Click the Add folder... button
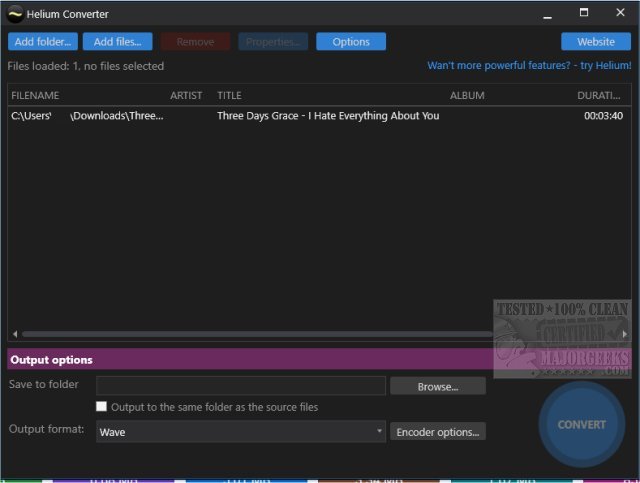The width and height of the screenshot is (640, 483). pos(43,42)
